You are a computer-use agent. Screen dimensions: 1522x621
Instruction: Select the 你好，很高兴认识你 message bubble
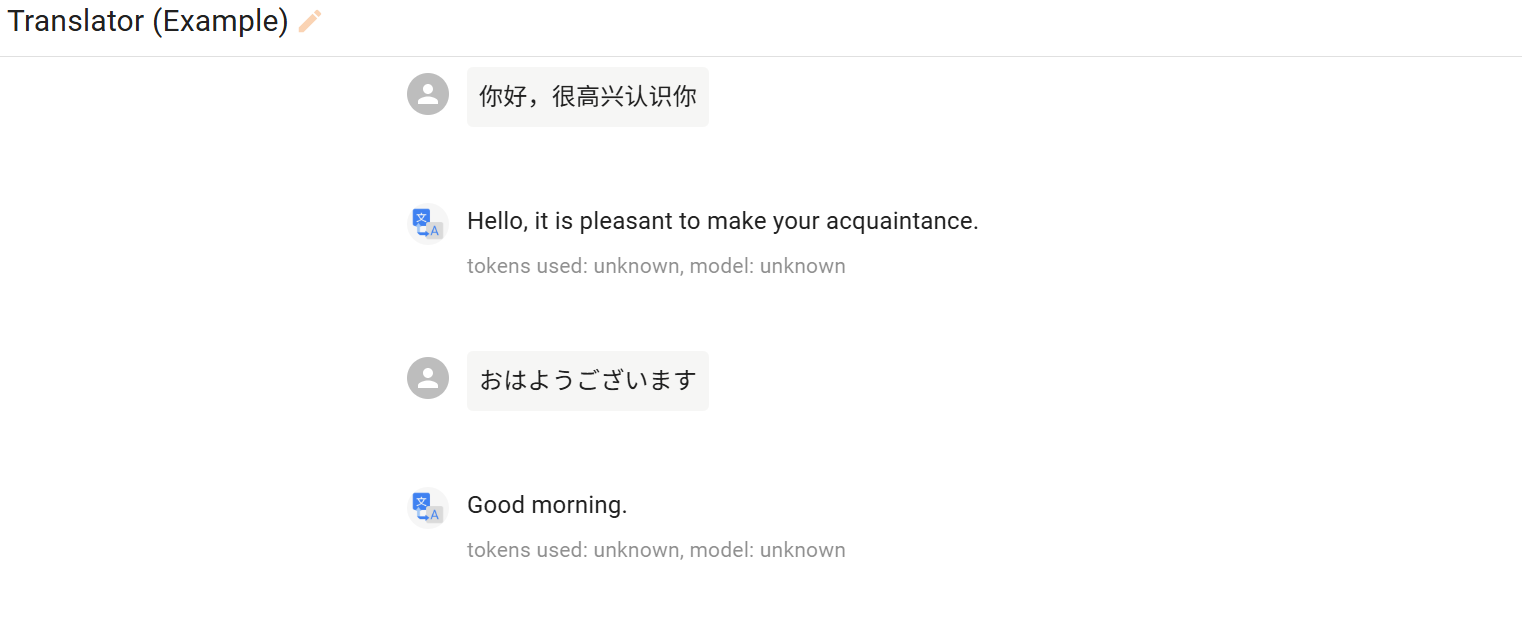[x=588, y=97]
